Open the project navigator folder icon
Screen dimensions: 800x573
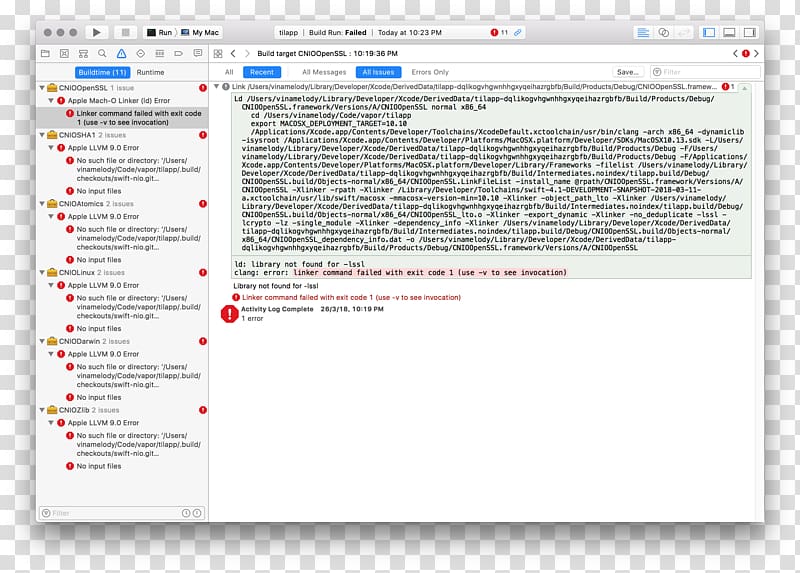pos(45,53)
